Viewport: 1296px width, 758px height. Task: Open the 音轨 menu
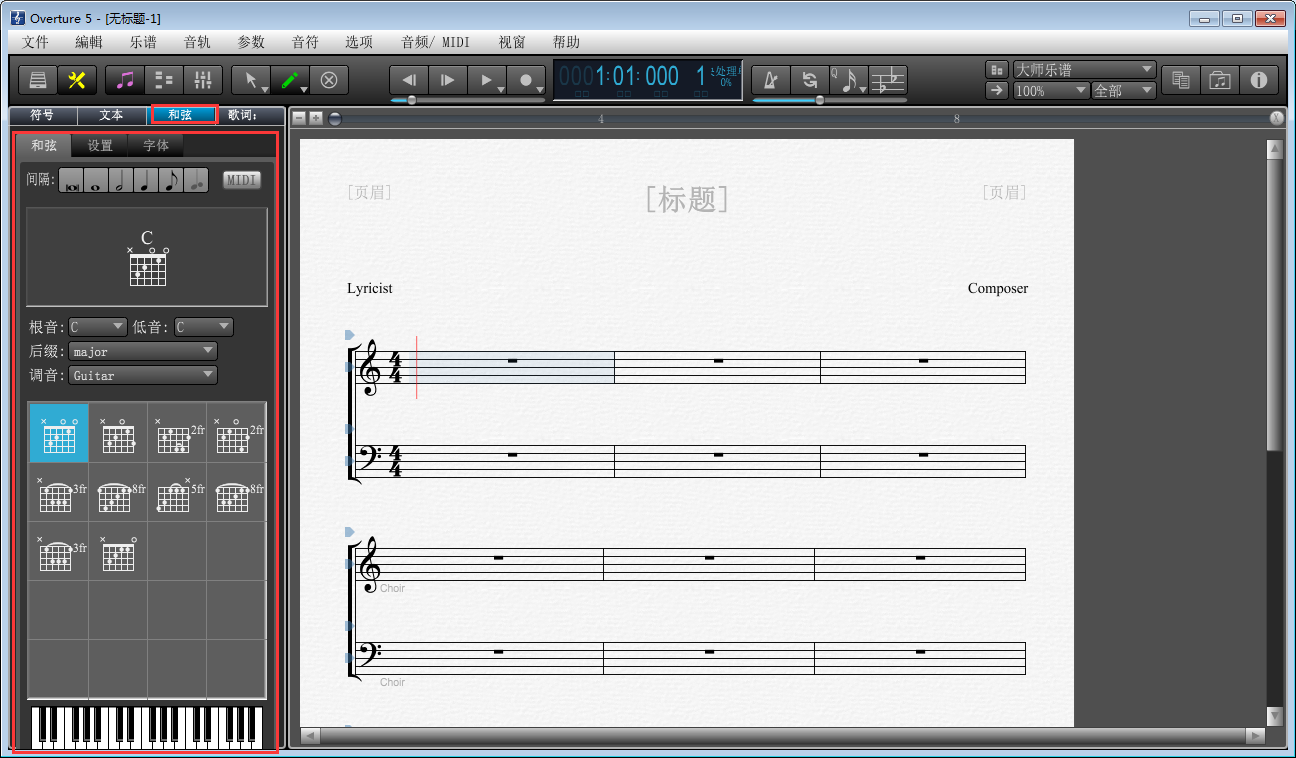pyautogui.click(x=197, y=42)
